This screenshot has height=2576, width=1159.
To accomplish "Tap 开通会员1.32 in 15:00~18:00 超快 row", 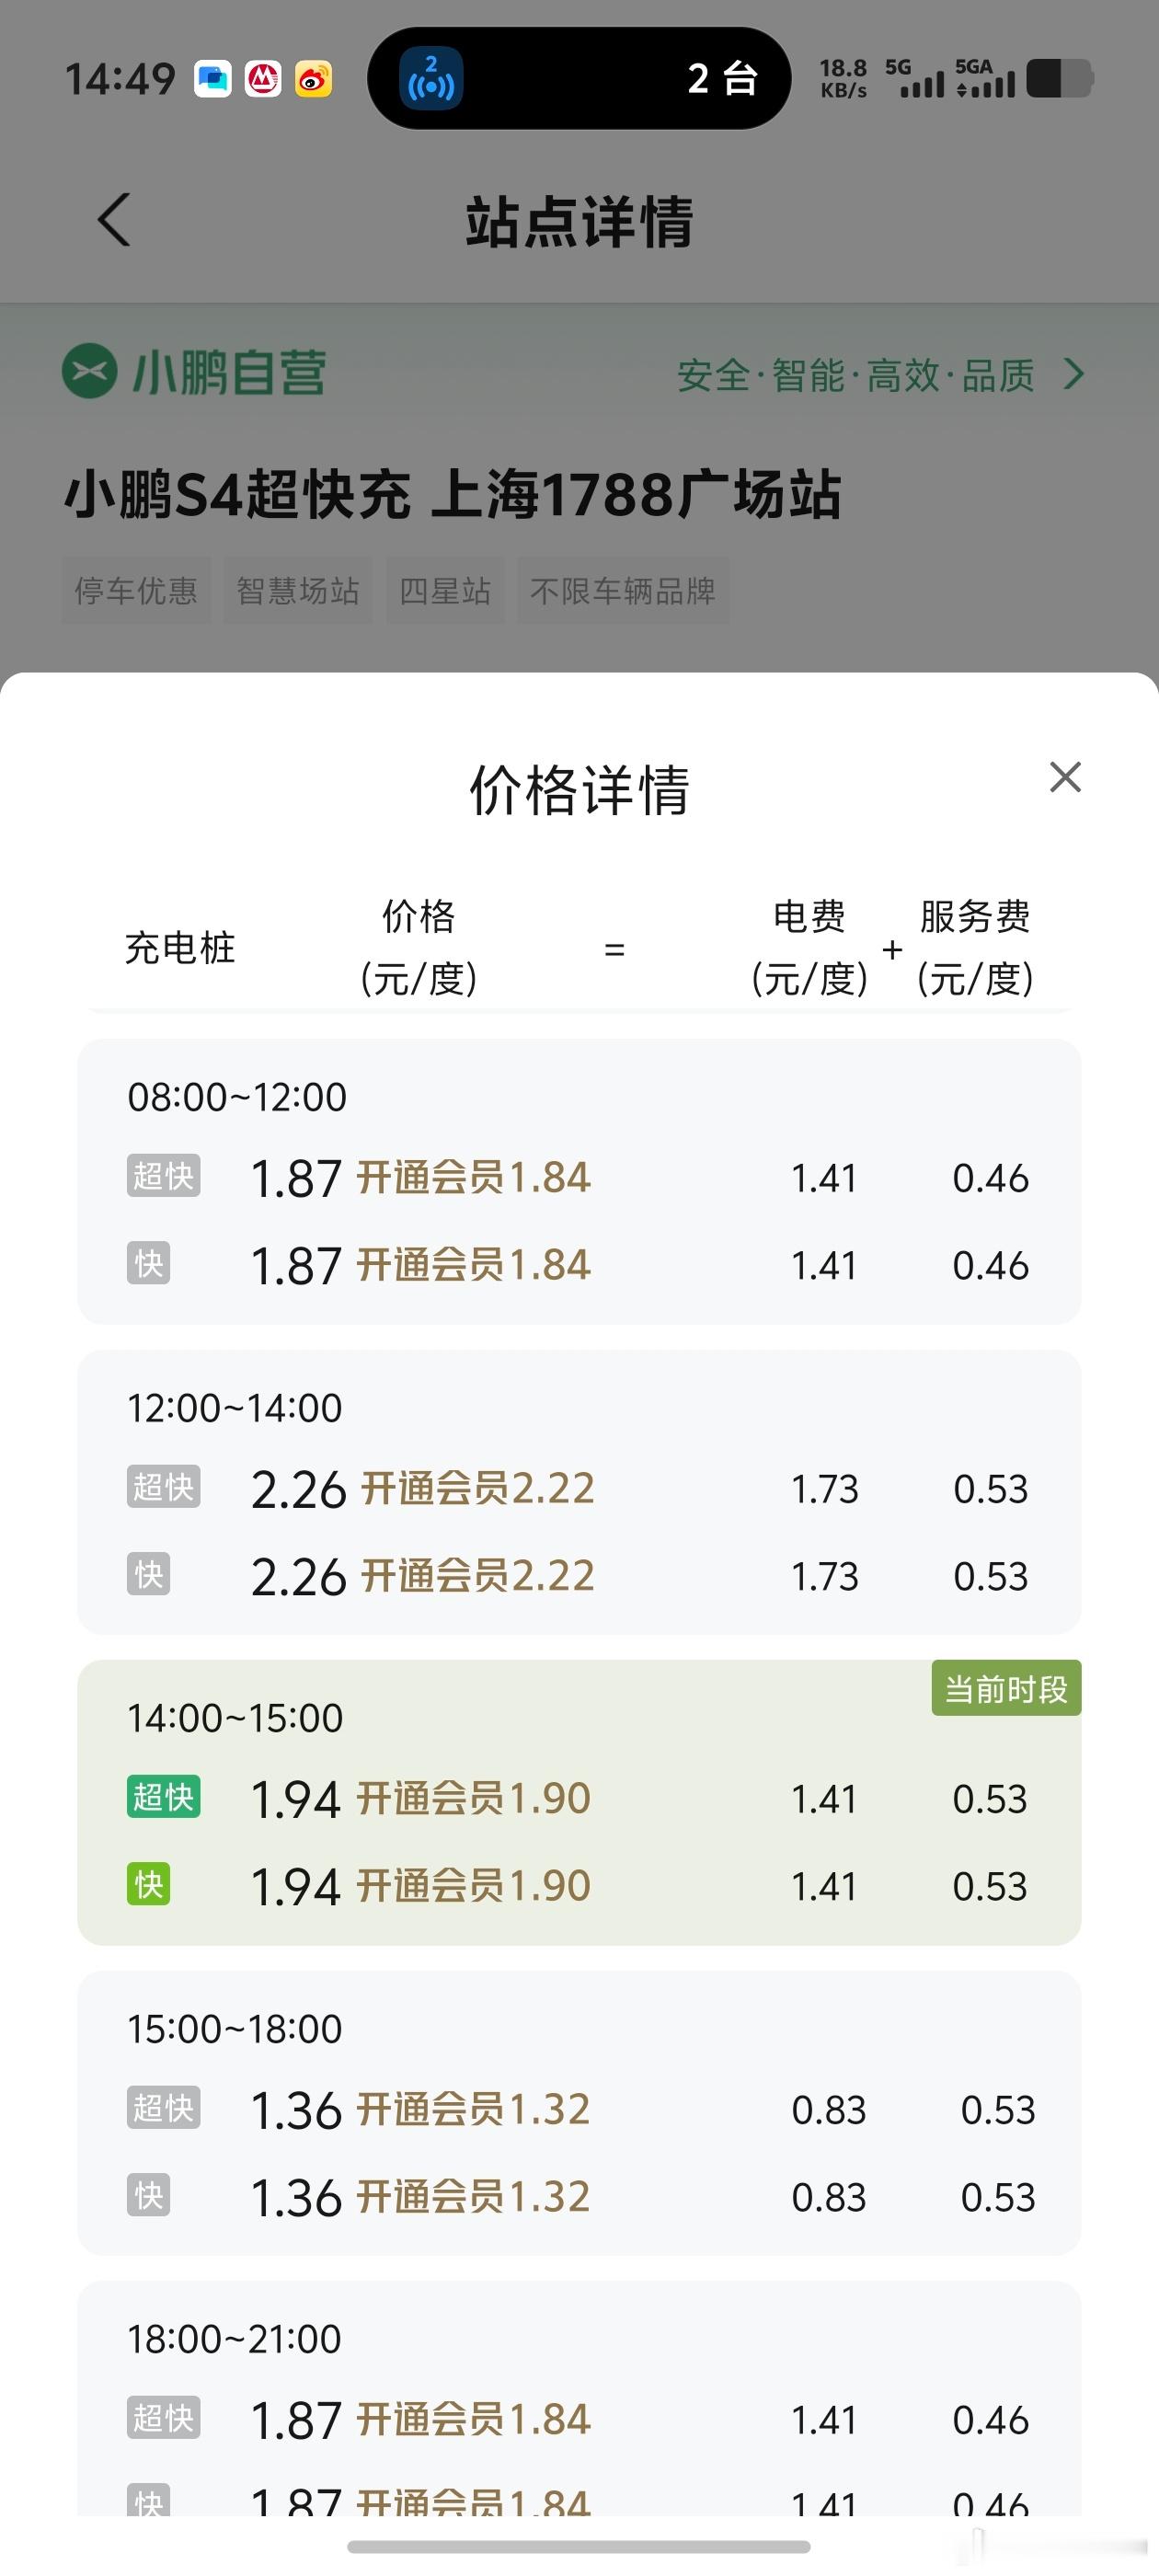I will click(474, 2108).
